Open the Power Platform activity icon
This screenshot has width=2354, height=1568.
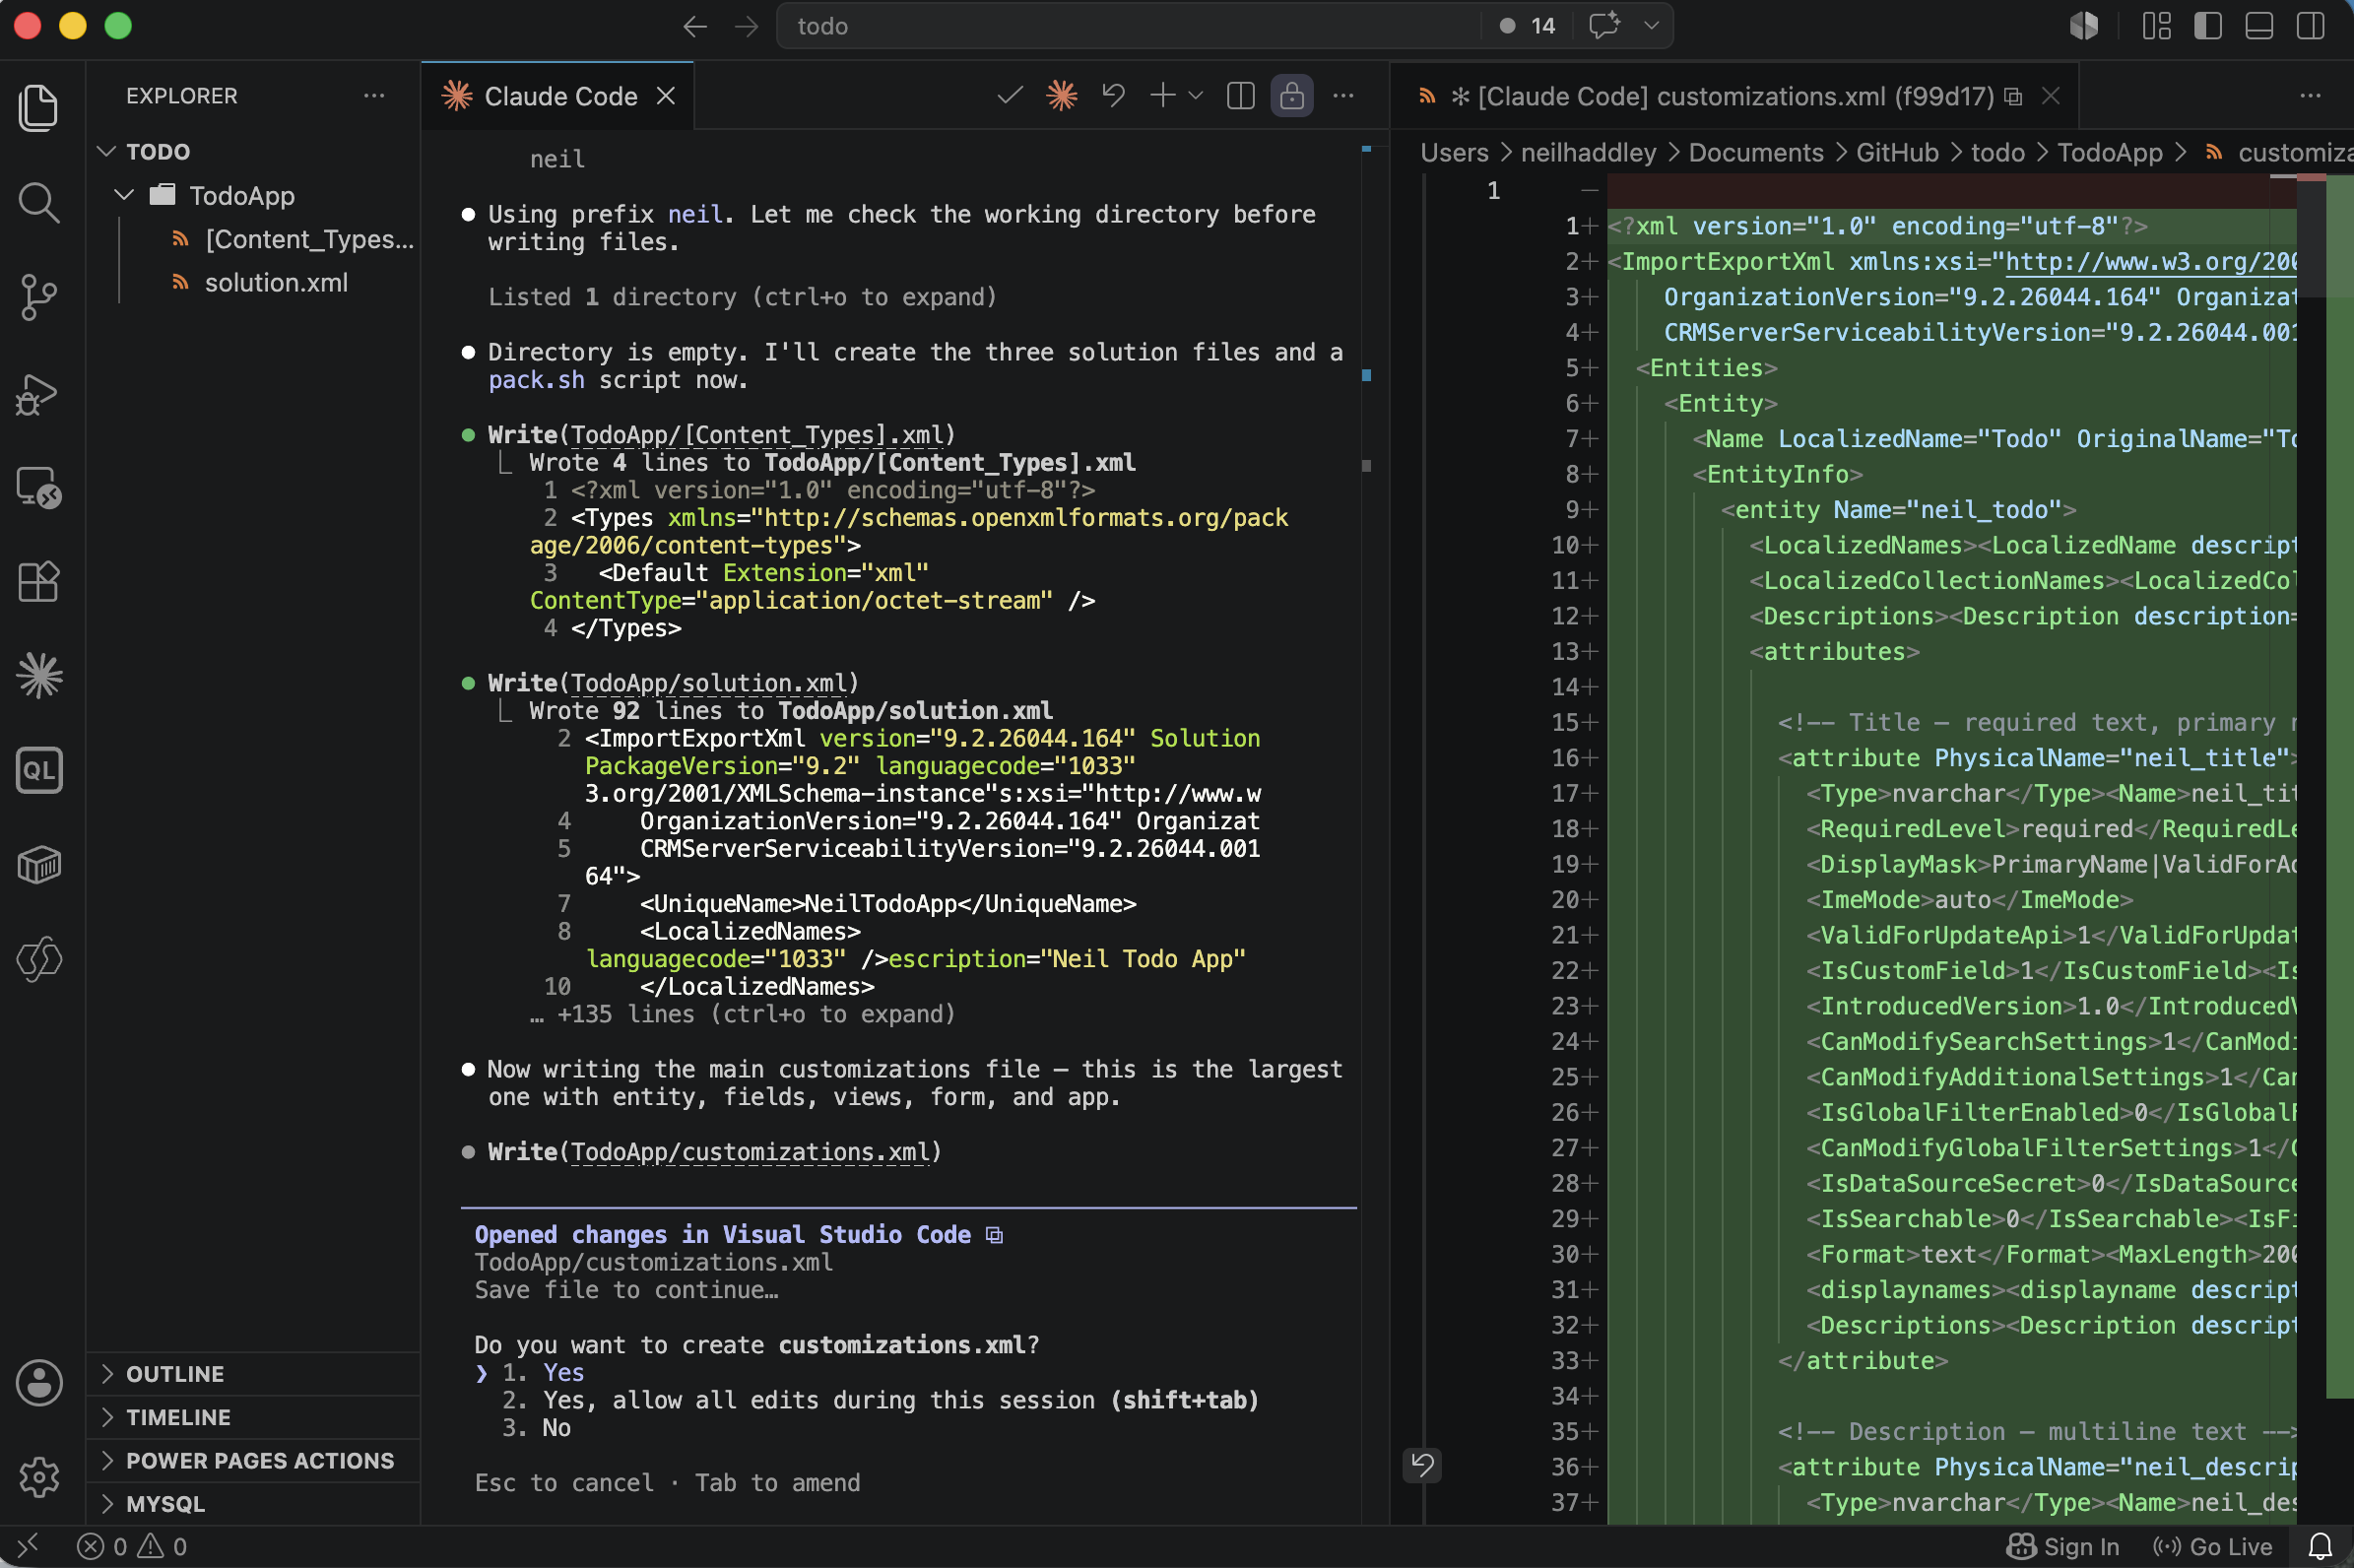pyautogui.click(x=39, y=958)
